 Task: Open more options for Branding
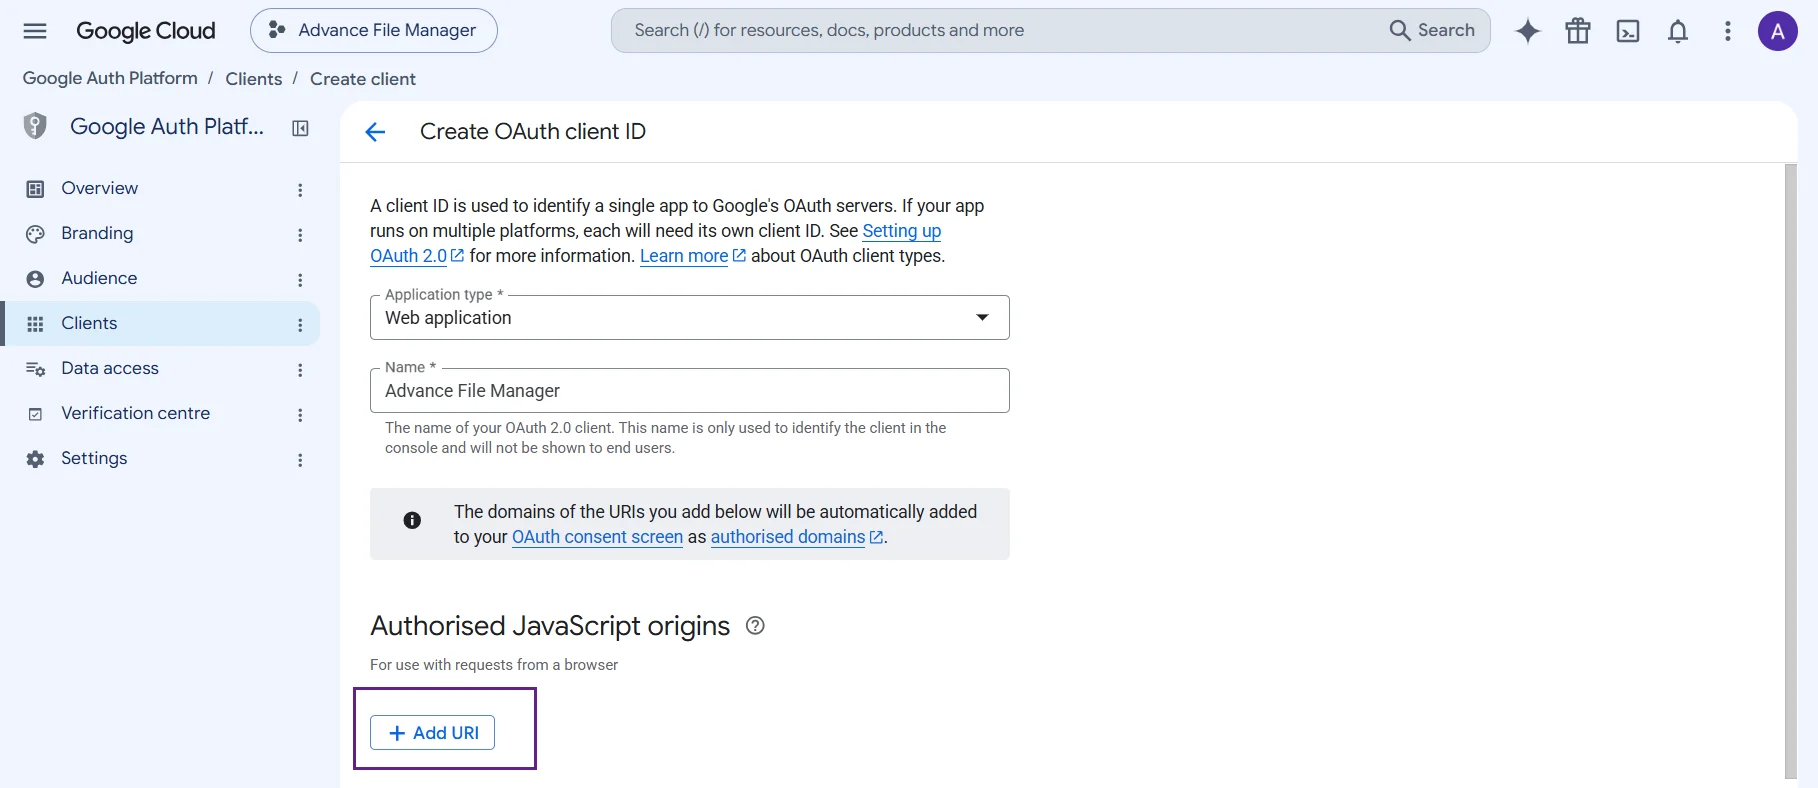(x=300, y=235)
